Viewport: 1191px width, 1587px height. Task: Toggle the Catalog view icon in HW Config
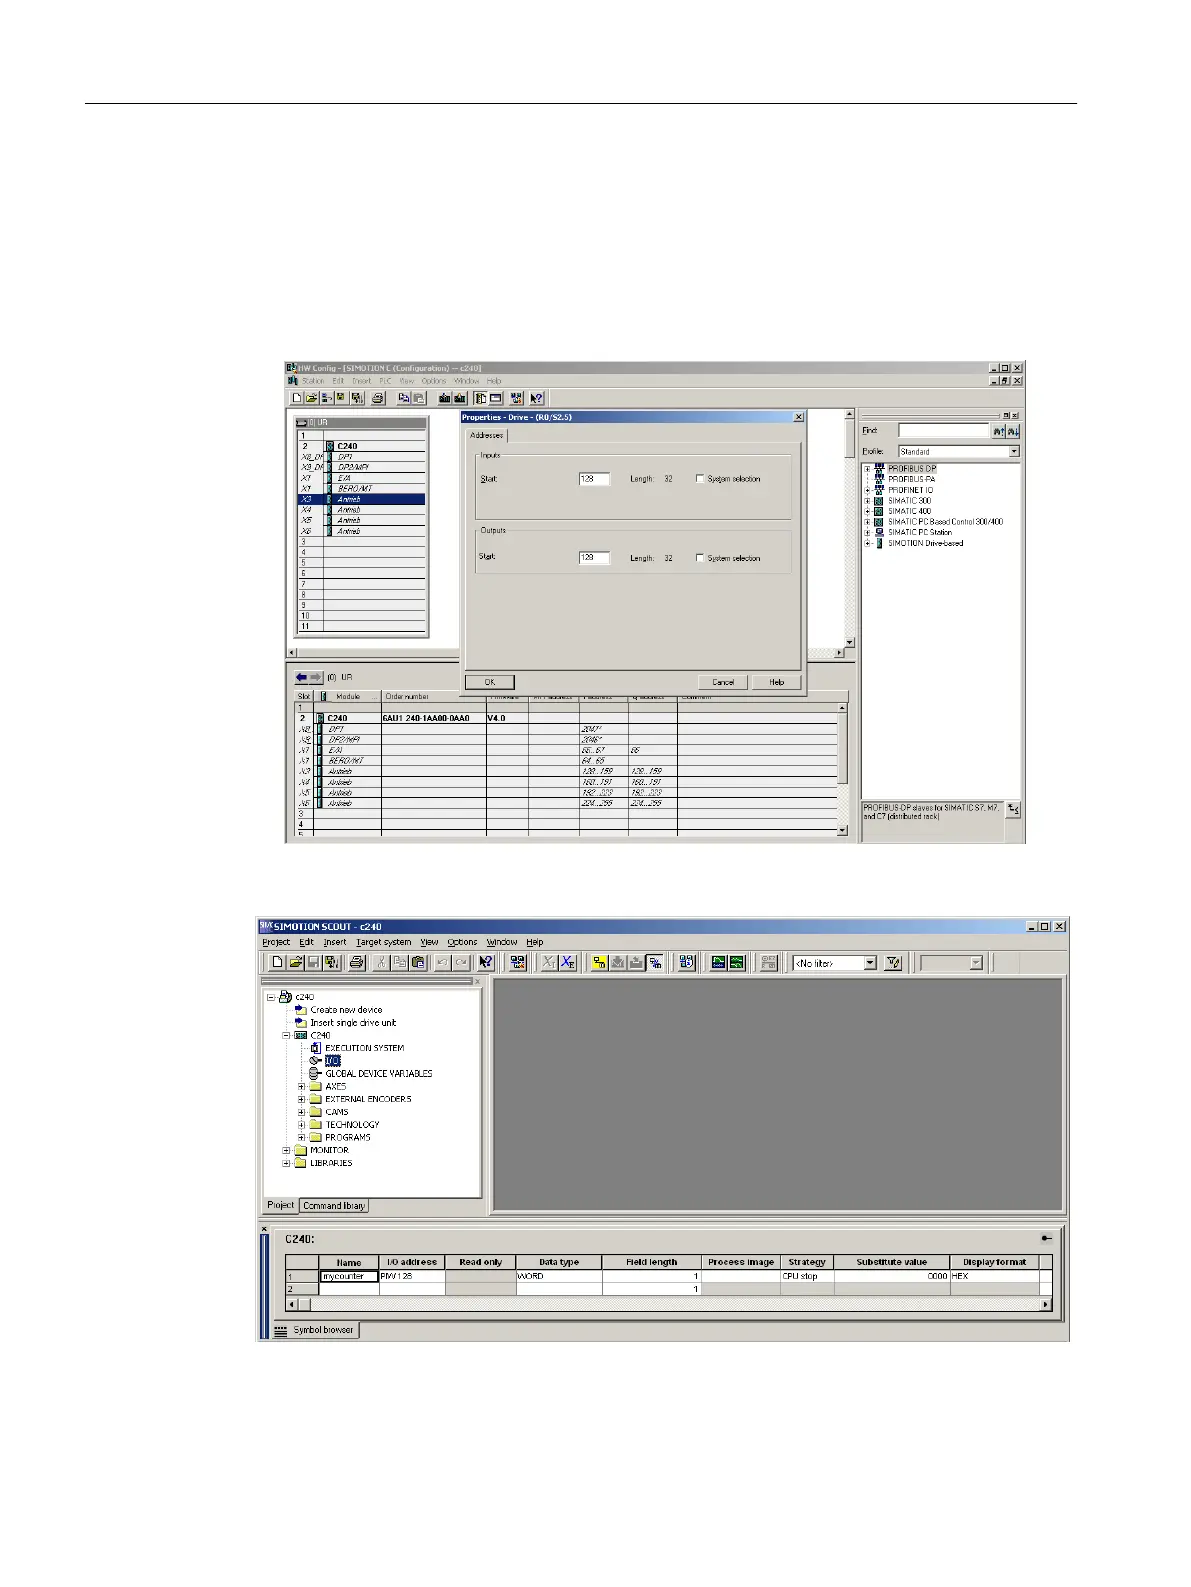click(481, 398)
